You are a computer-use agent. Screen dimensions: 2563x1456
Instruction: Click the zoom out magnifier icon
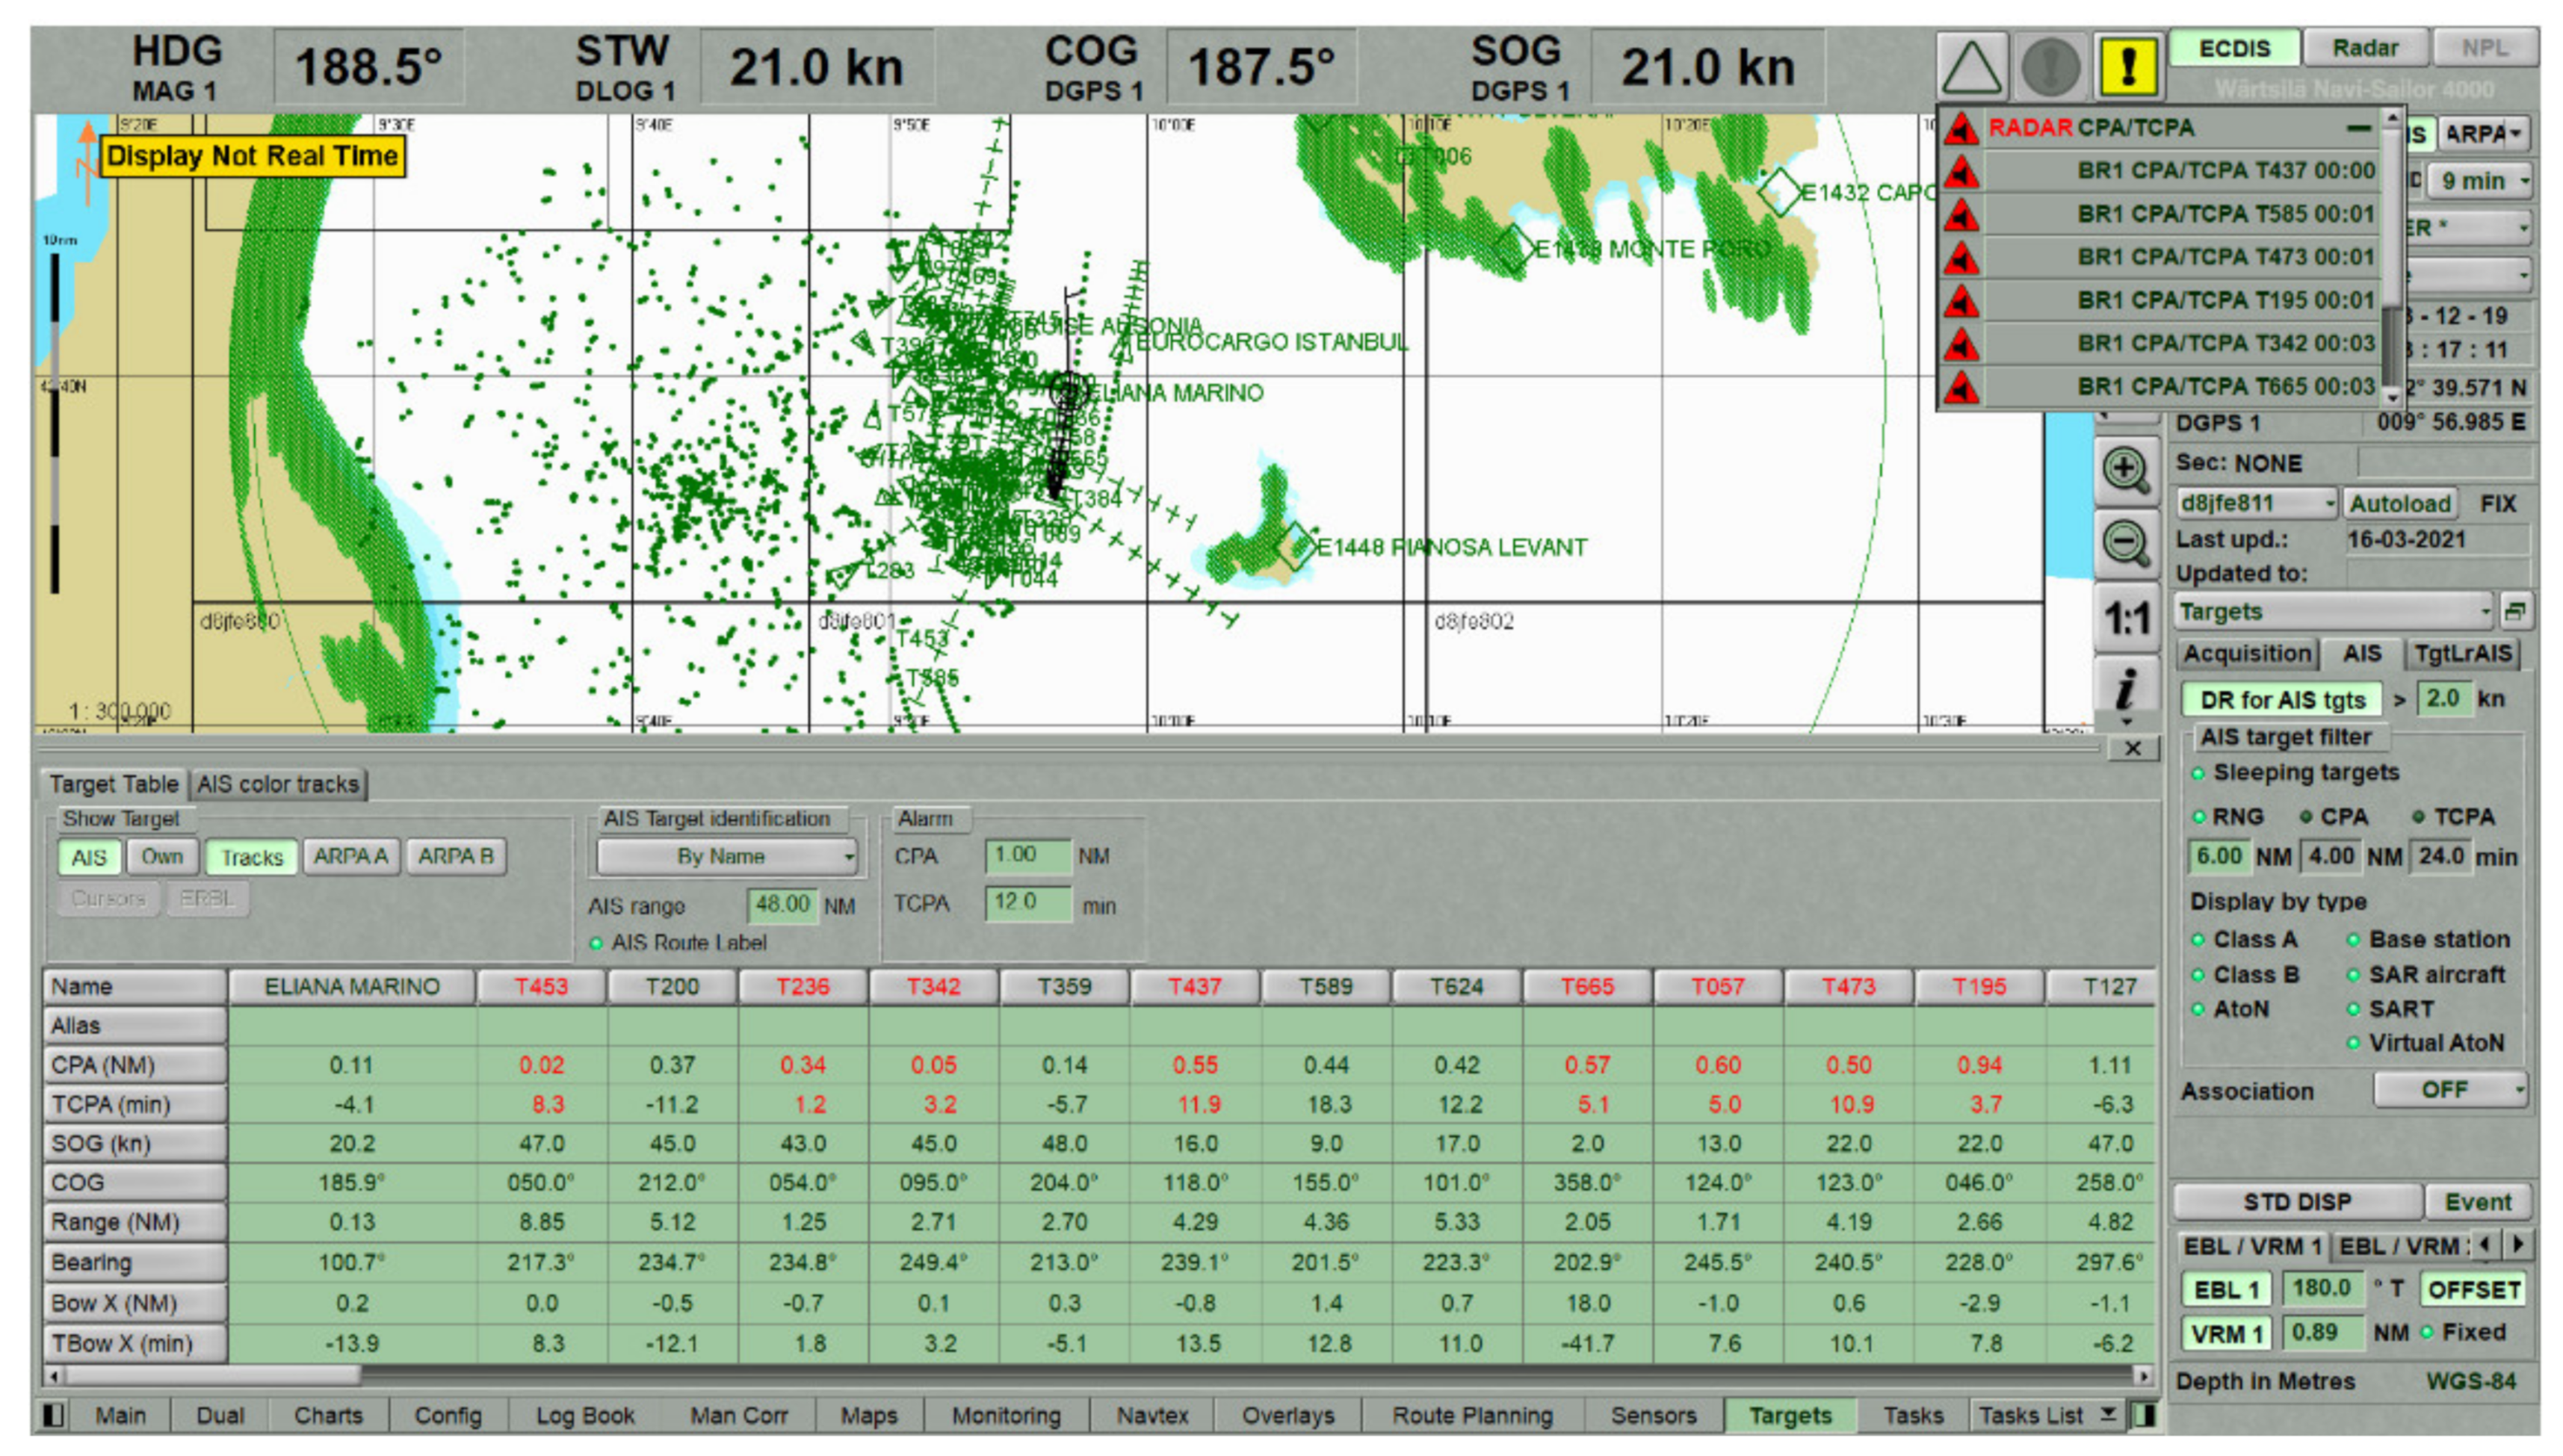2124,544
